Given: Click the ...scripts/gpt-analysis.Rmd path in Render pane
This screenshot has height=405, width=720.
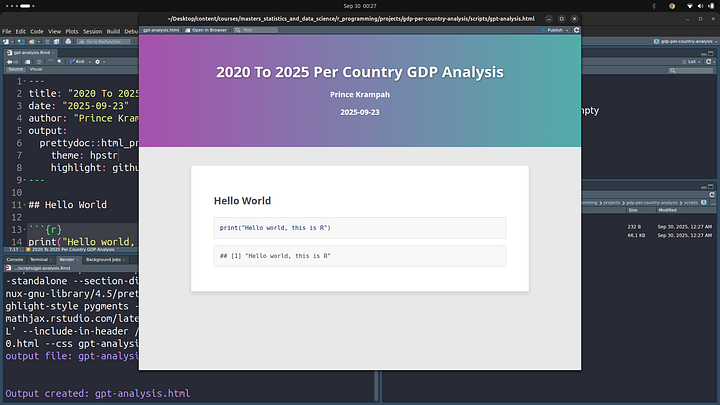Looking at the screenshot, I should tap(42, 268).
